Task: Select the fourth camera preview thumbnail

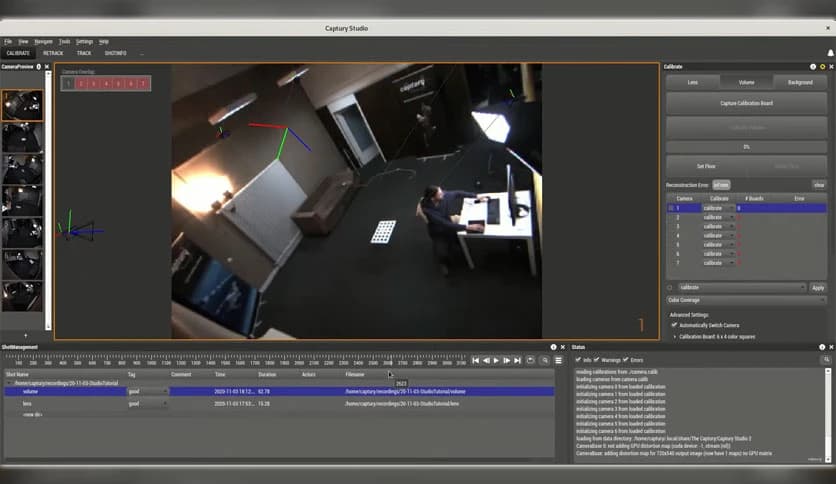Action: 22,201
